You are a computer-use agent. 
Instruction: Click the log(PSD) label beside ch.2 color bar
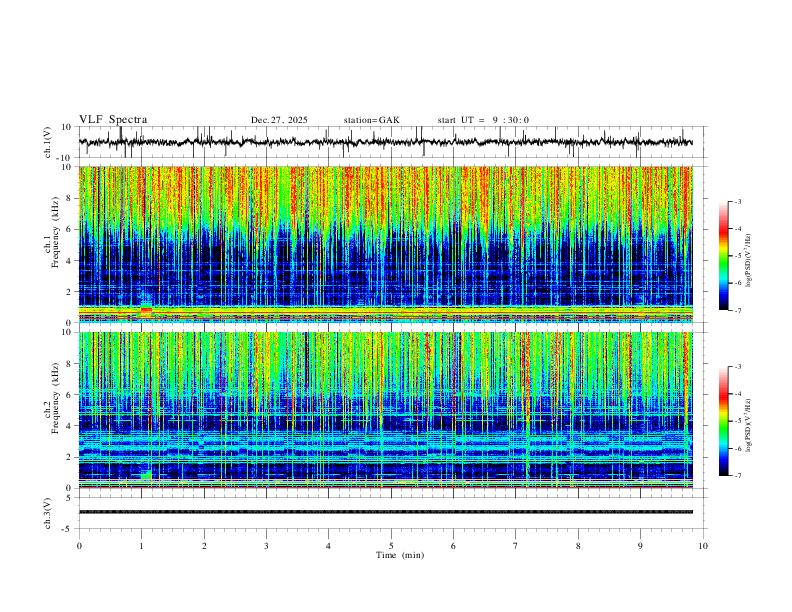(749, 426)
